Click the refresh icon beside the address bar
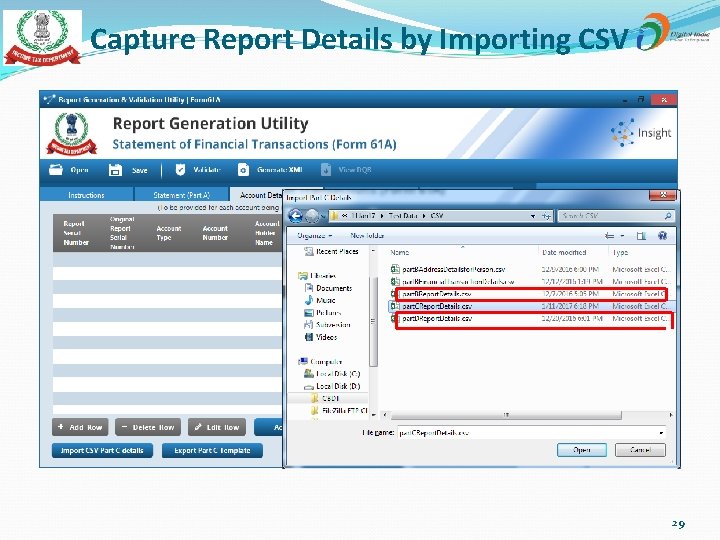 tap(546, 215)
